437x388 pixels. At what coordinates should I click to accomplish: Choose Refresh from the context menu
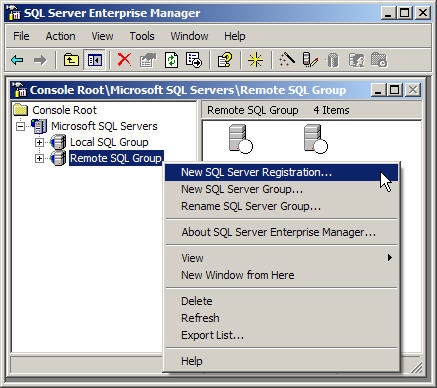282,318
